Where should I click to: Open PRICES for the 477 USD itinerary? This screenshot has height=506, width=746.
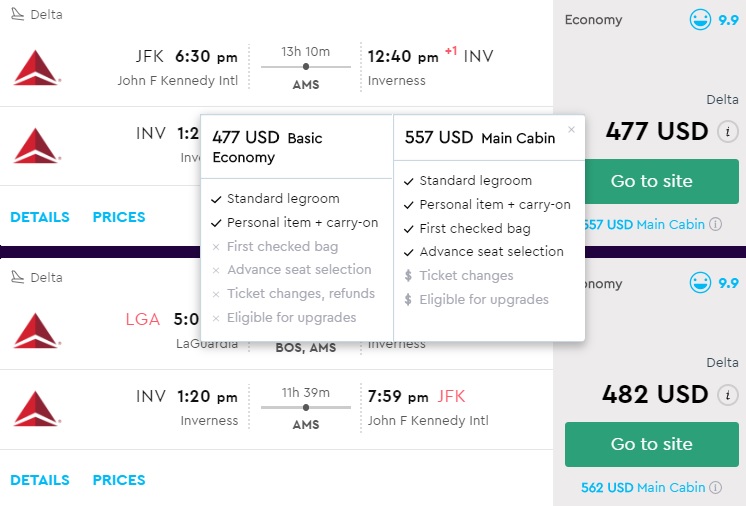pyautogui.click(x=119, y=217)
